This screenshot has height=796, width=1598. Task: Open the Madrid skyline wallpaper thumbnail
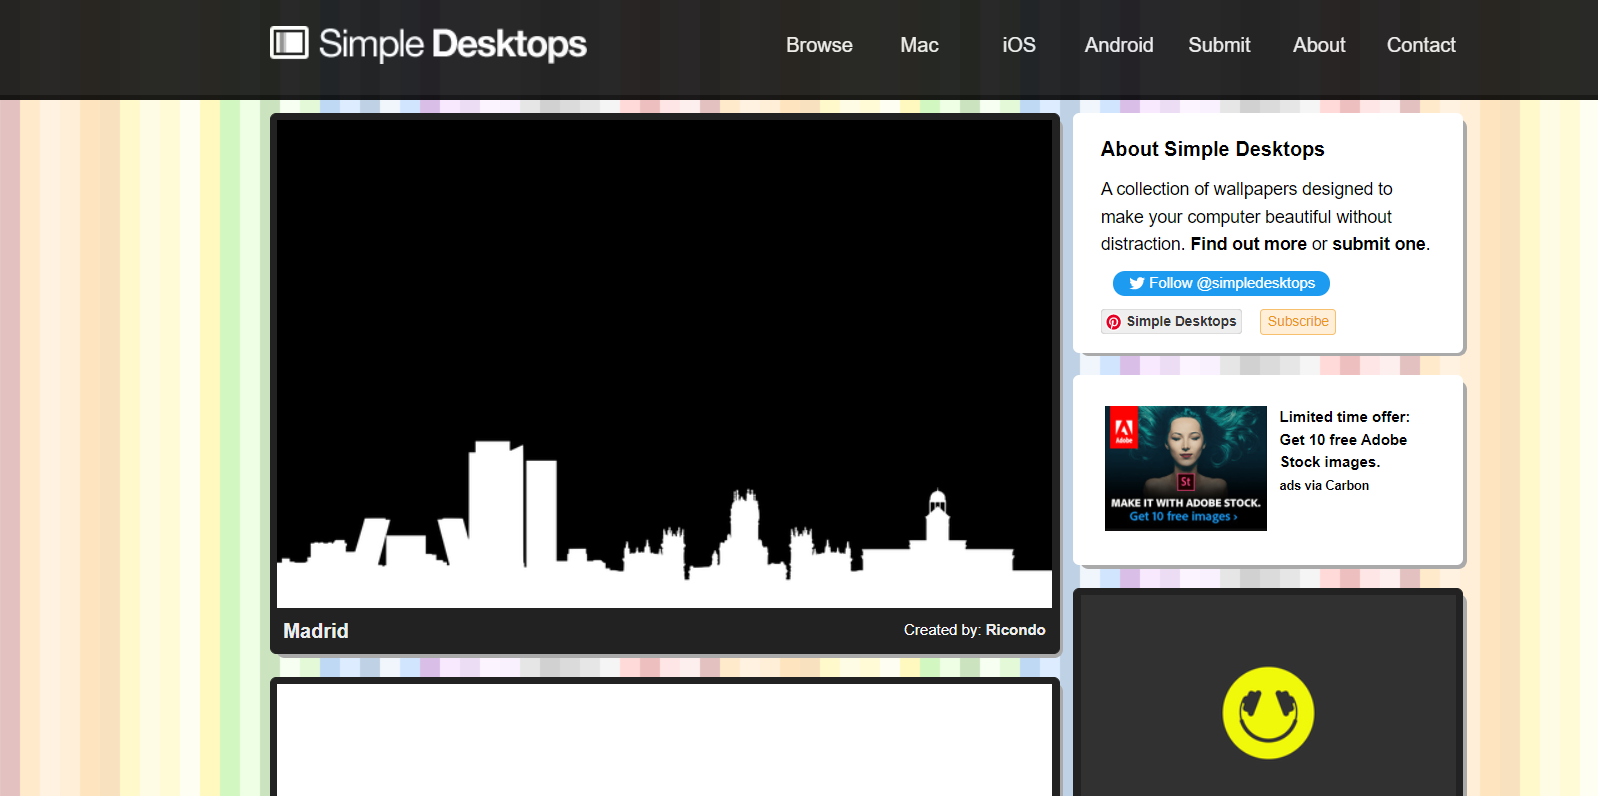tap(664, 364)
